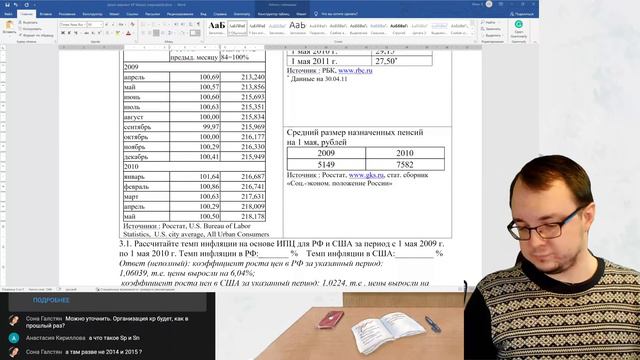Activate the Format Painter tool
The height and width of the screenshot is (360, 640).
(x=36, y=36)
